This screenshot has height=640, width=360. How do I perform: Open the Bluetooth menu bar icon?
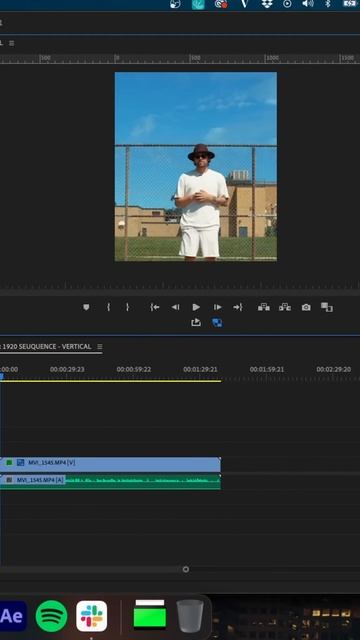click(327, 4)
